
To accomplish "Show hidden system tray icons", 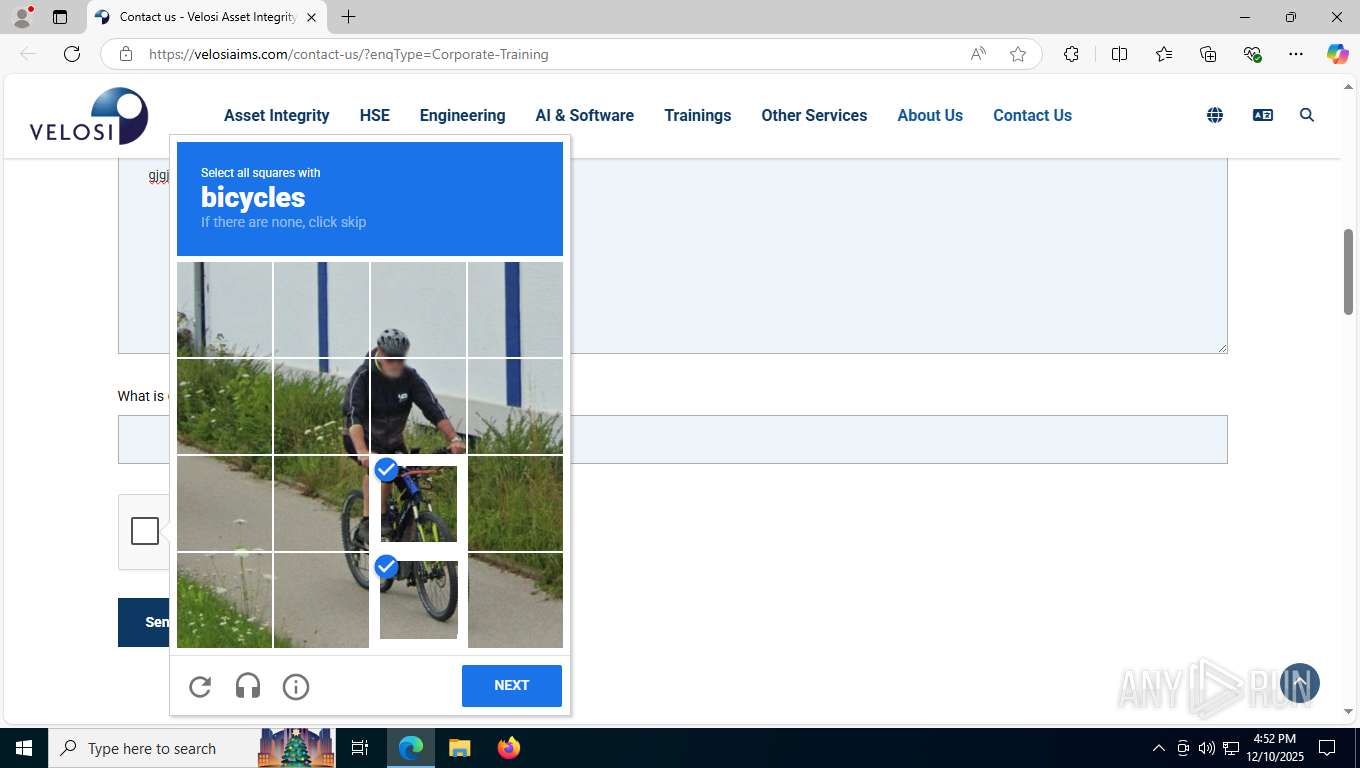I will [x=1159, y=748].
